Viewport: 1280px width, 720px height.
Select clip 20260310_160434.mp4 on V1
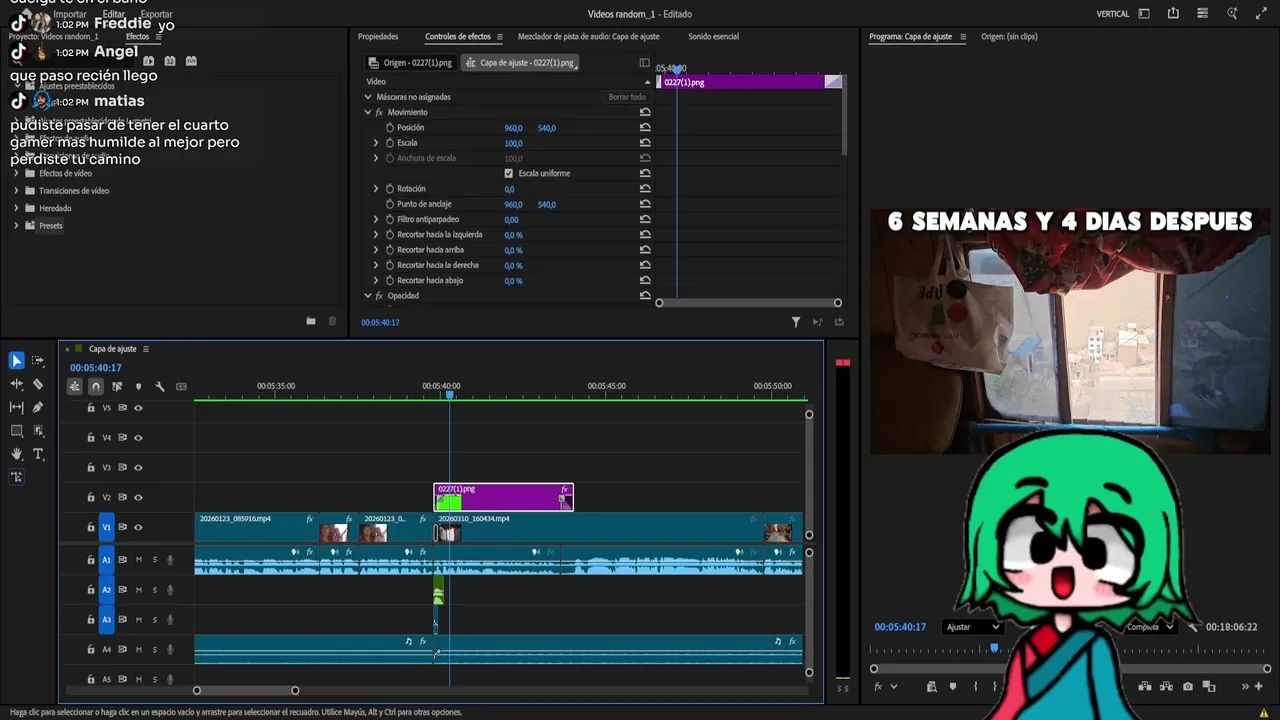pos(600,528)
